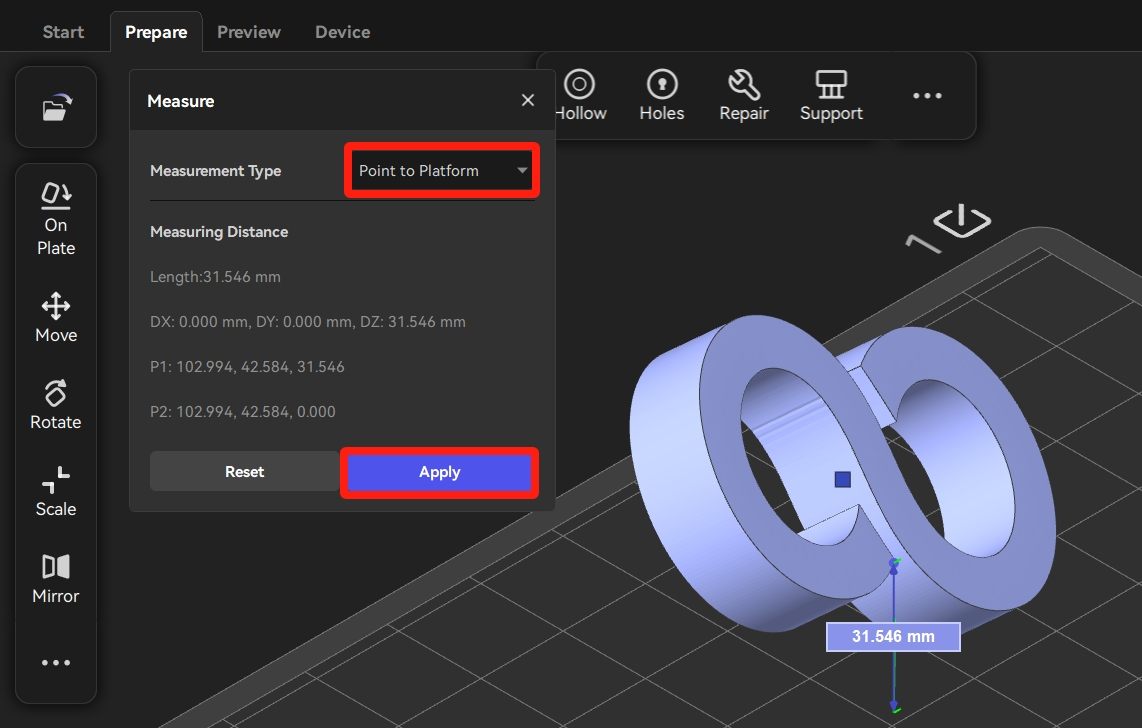Screen dimensions: 1142x728
Task: Click the open file folder icon
Action: (x=56, y=108)
